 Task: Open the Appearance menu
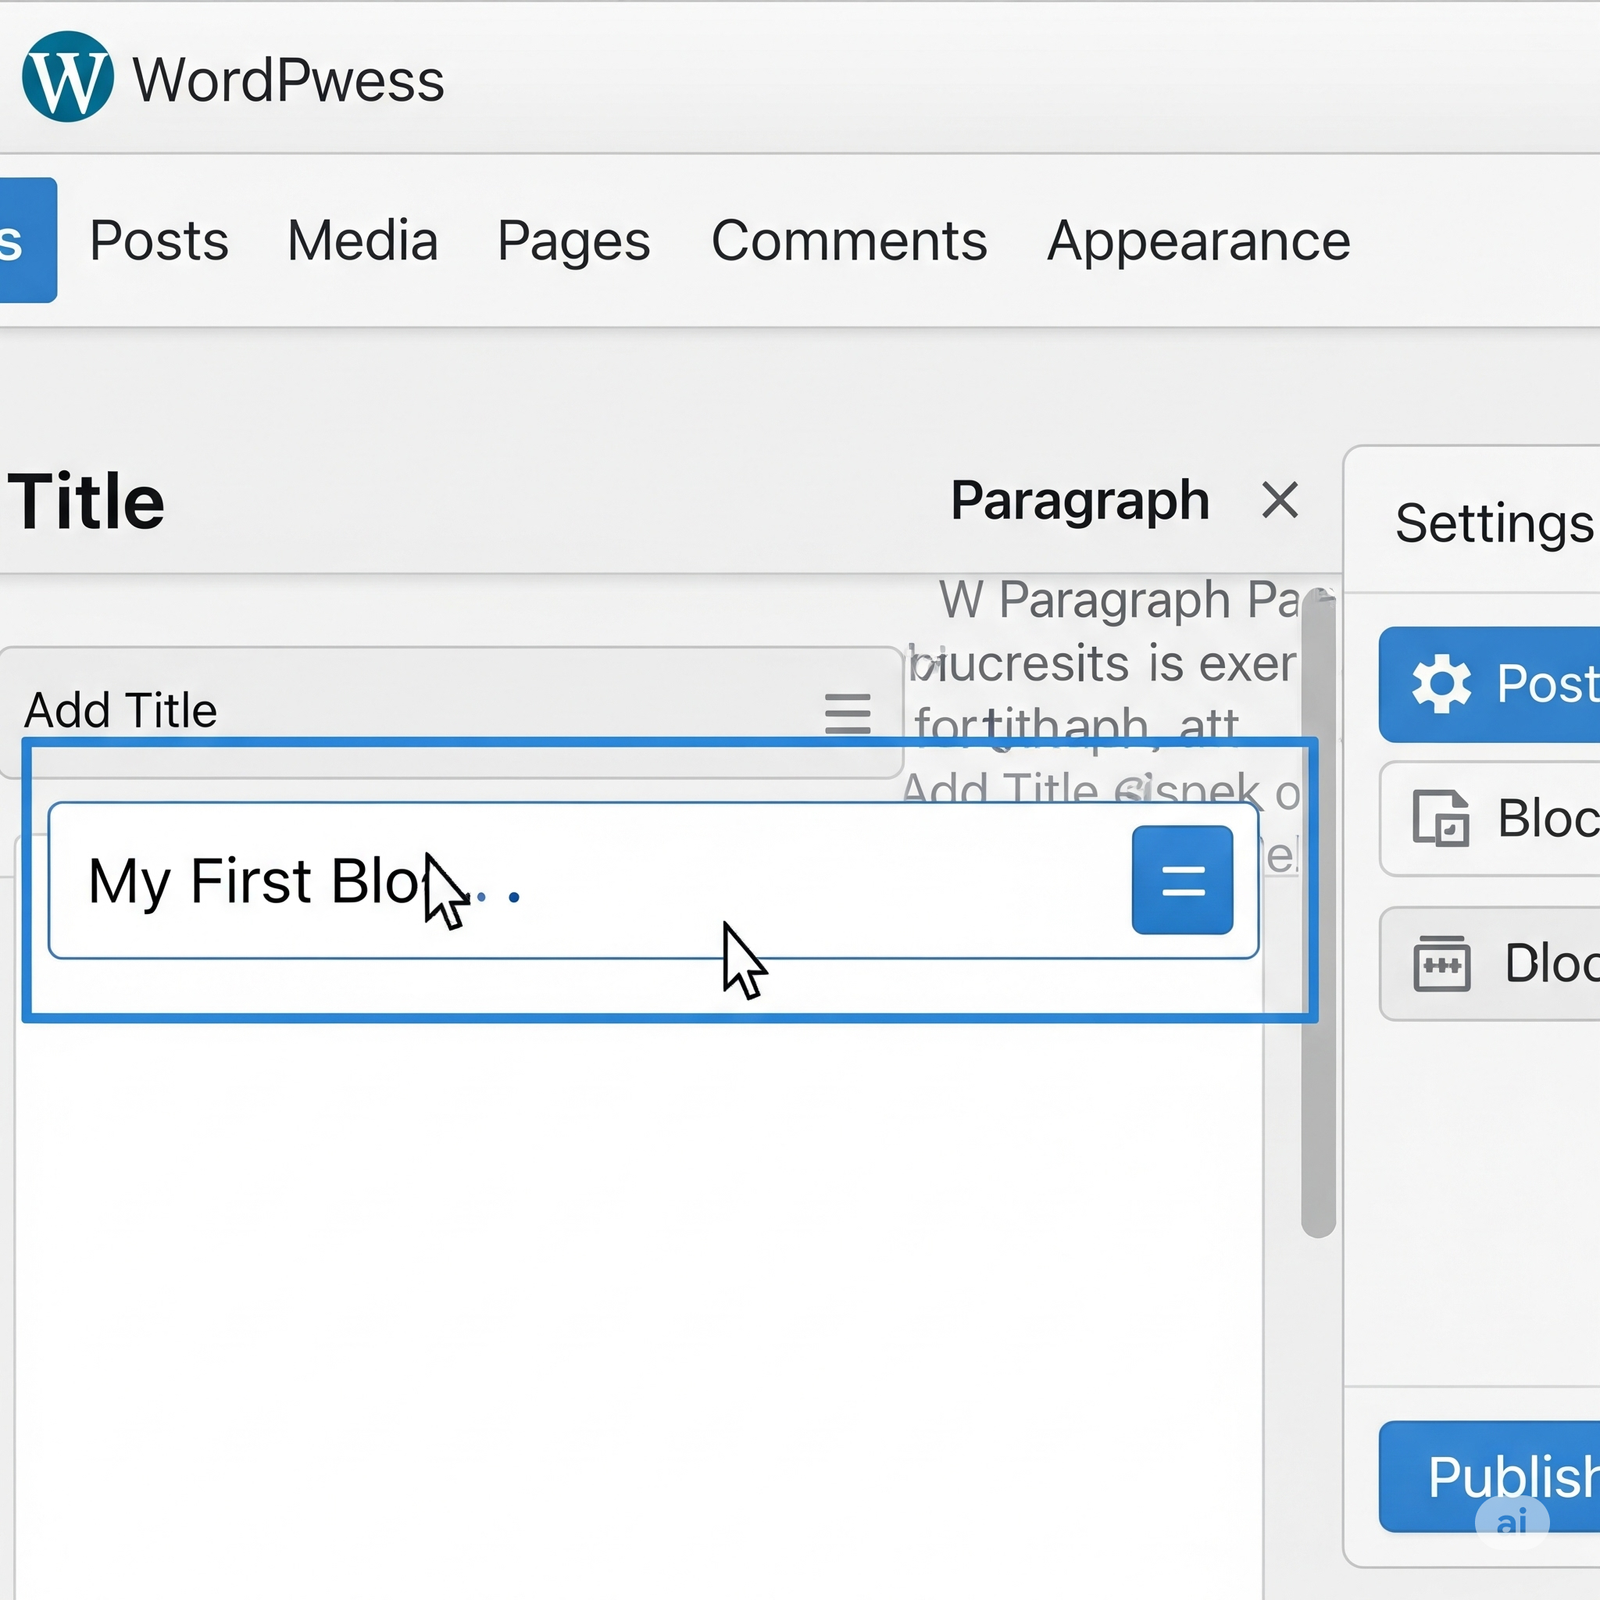[x=1199, y=243]
